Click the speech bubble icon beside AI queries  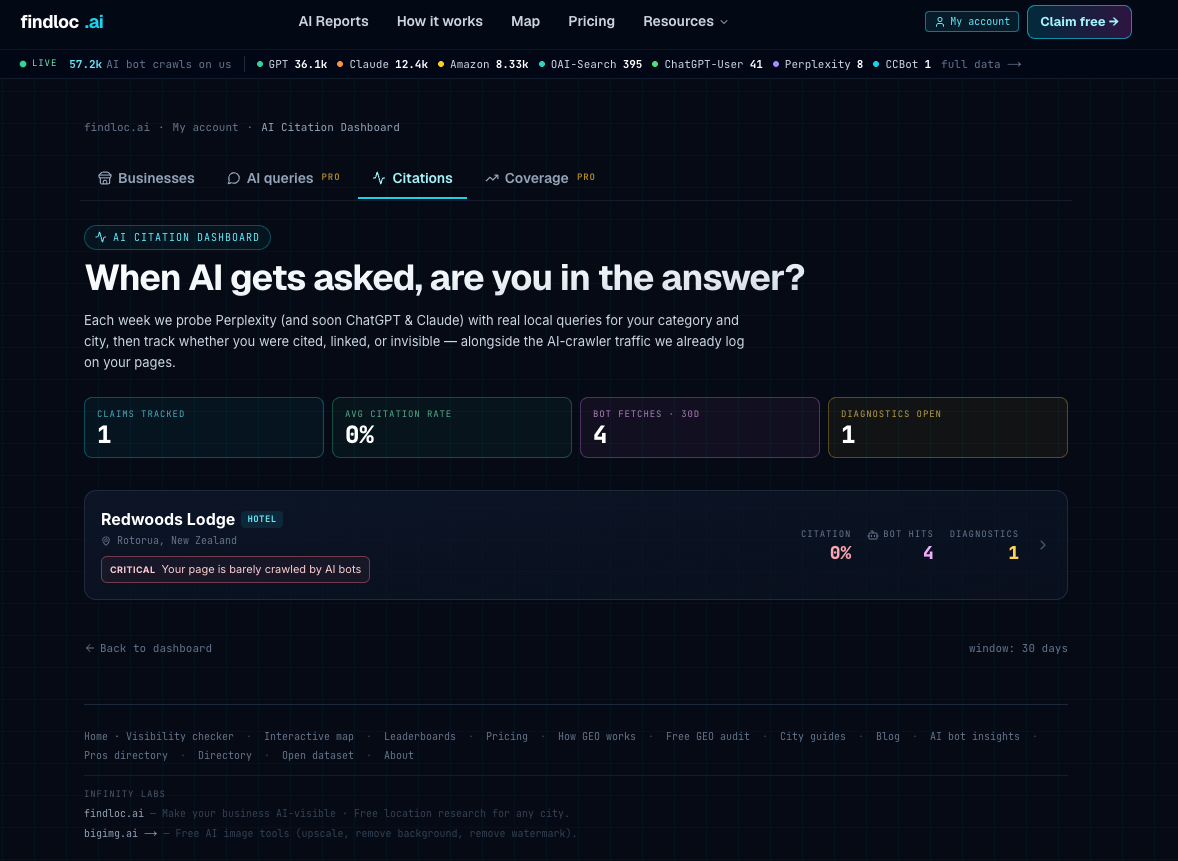click(234, 178)
